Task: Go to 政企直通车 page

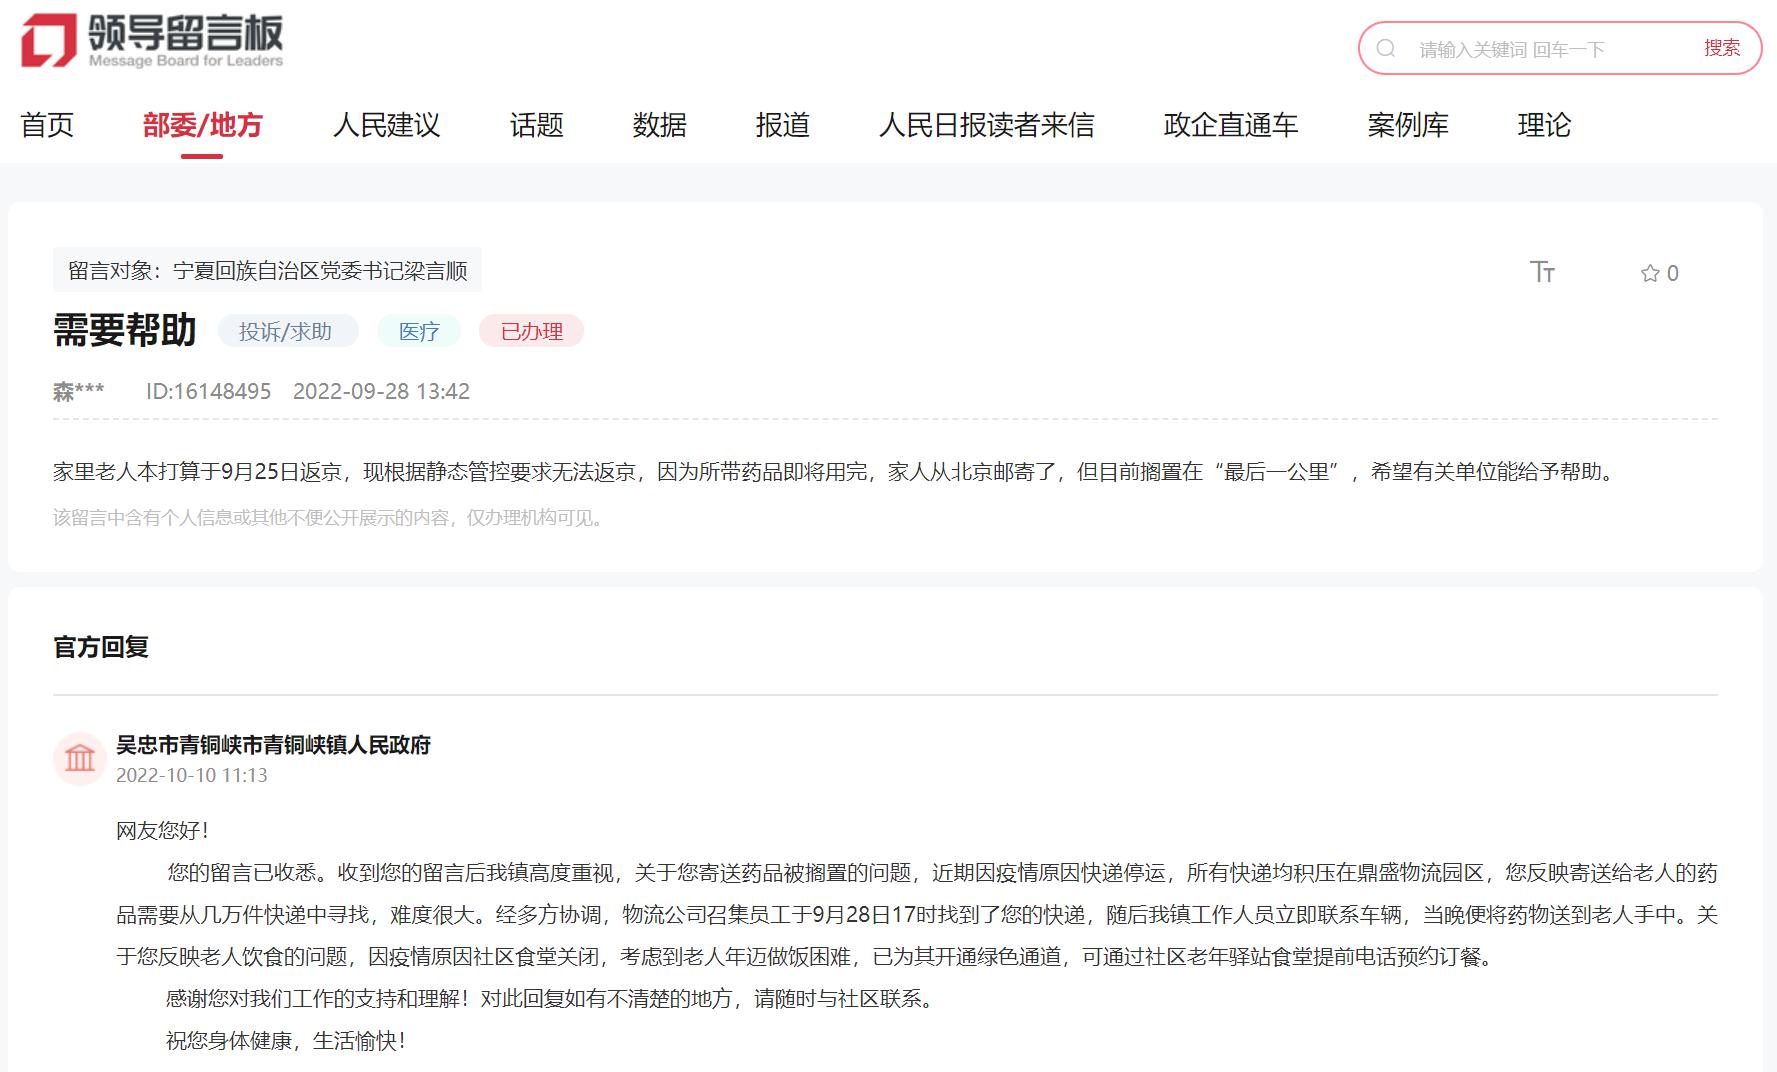Action: coord(1230,125)
